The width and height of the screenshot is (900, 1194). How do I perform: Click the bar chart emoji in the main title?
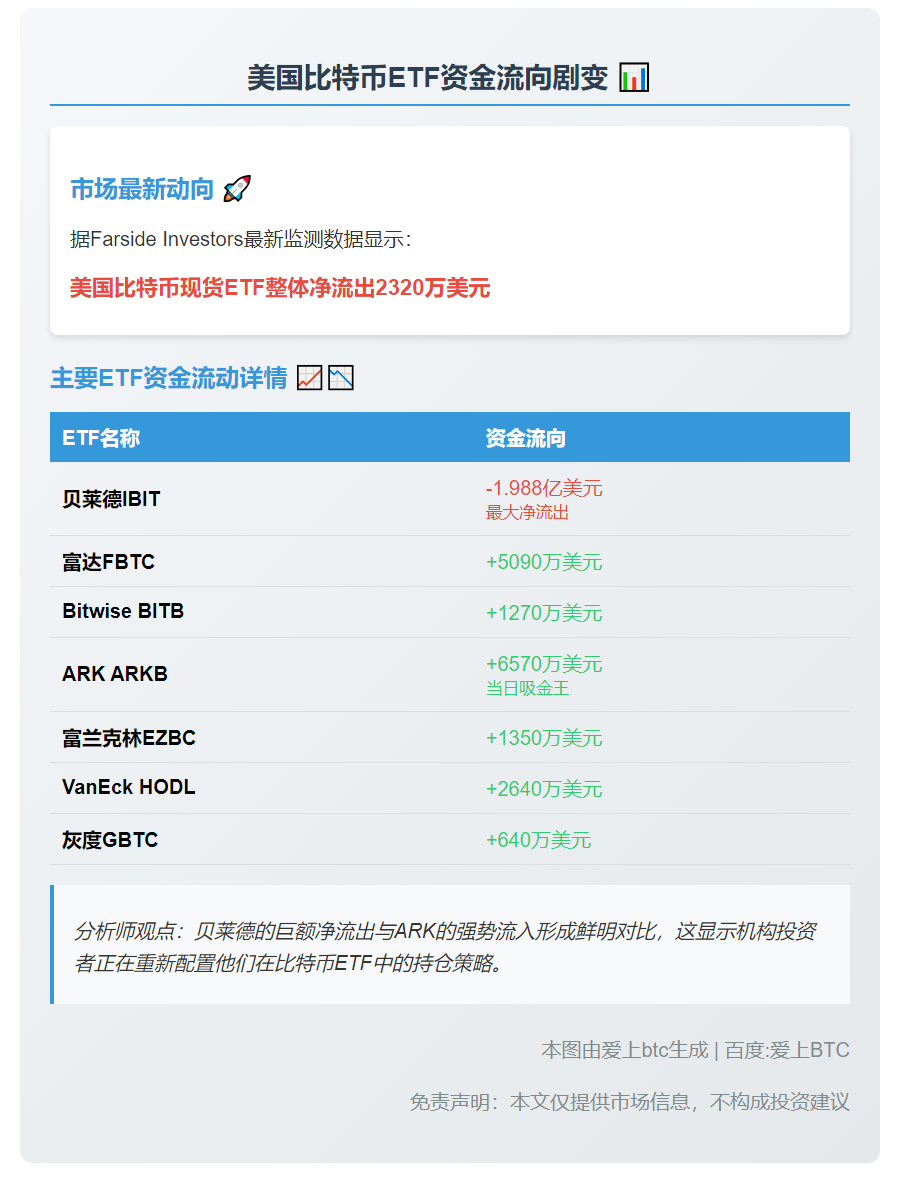coord(636,77)
